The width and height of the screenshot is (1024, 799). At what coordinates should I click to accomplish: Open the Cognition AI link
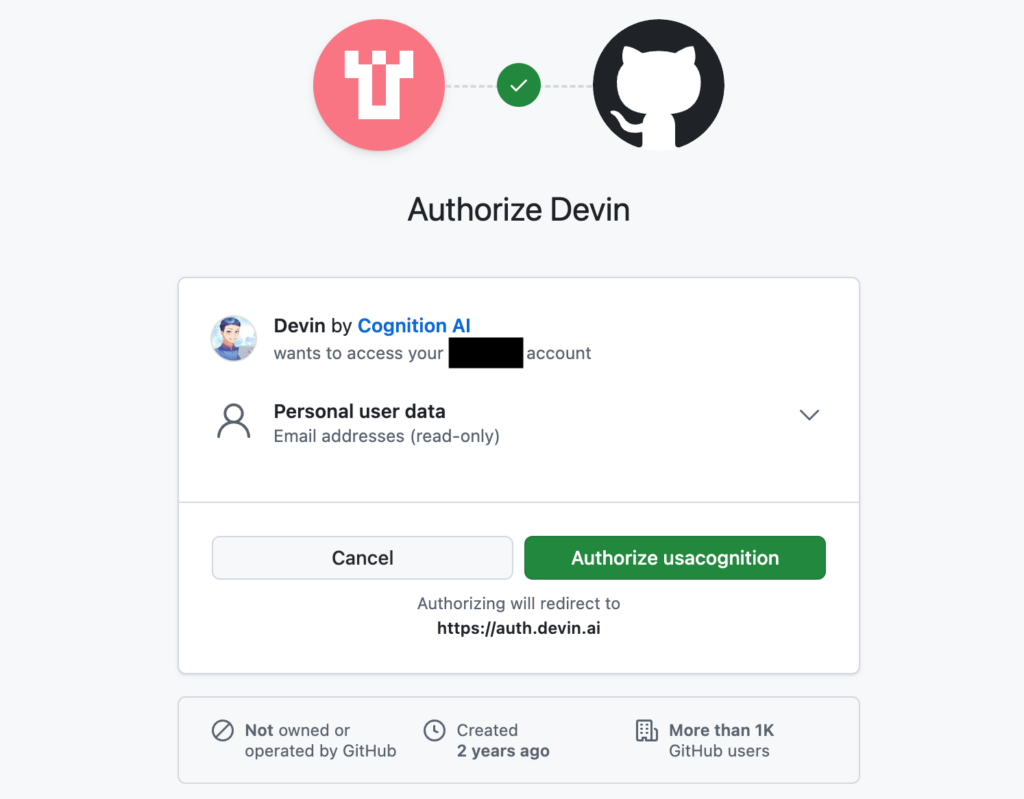[x=414, y=326]
